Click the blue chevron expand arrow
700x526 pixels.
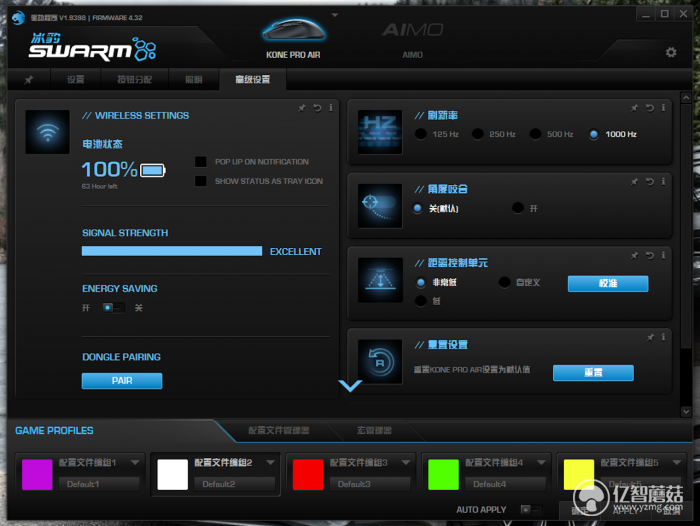tap(350, 386)
